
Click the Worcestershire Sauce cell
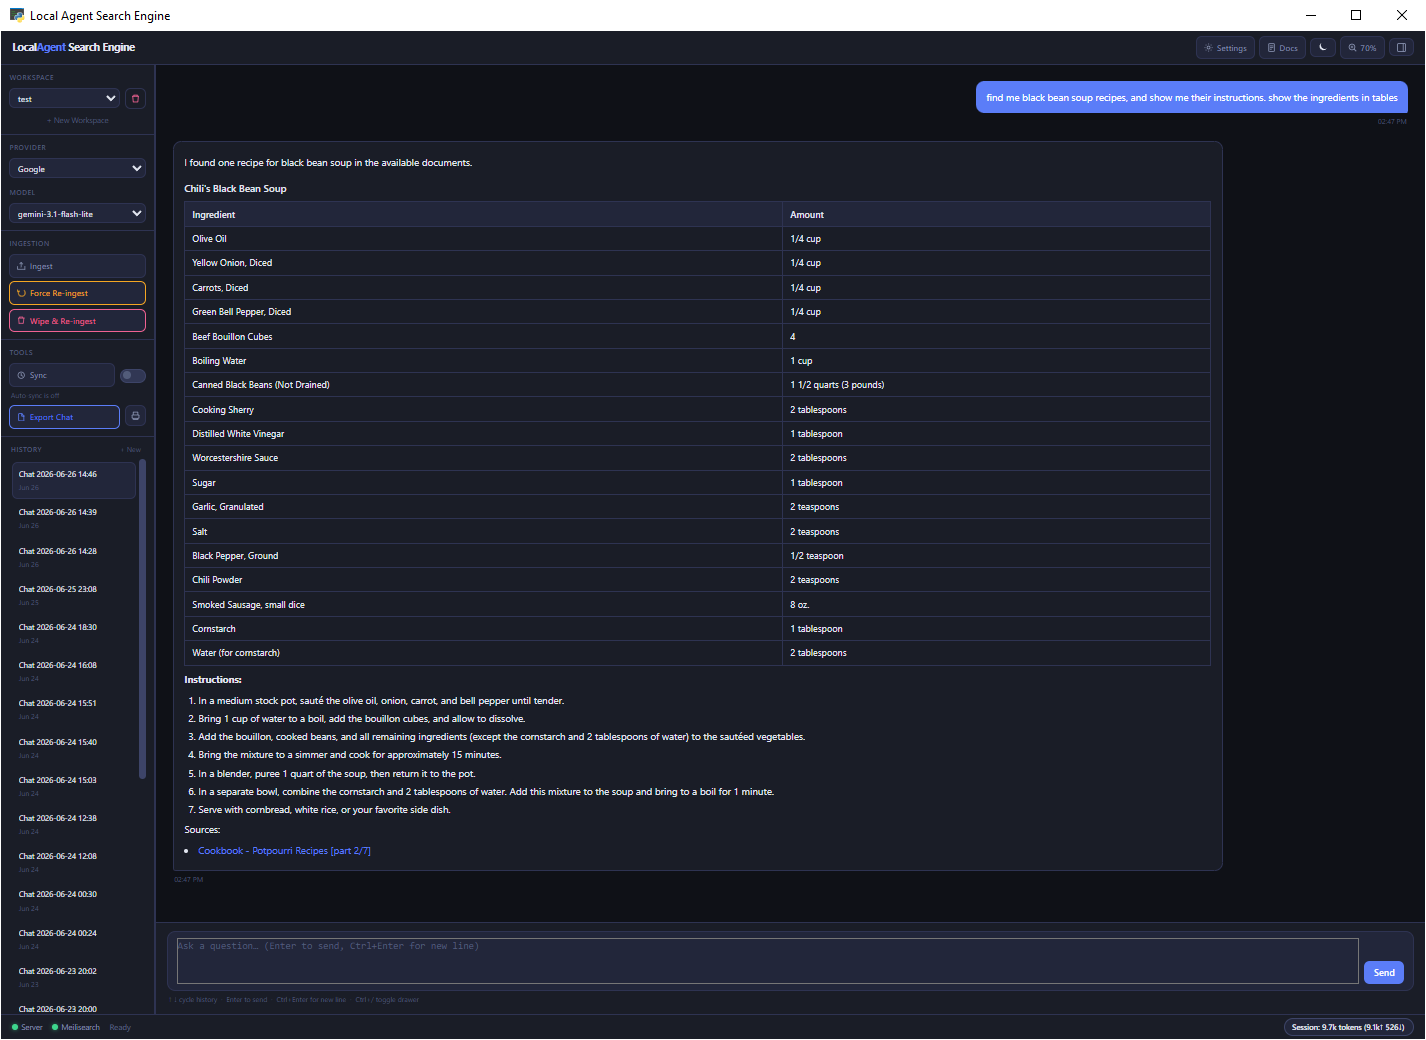click(483, 458)
